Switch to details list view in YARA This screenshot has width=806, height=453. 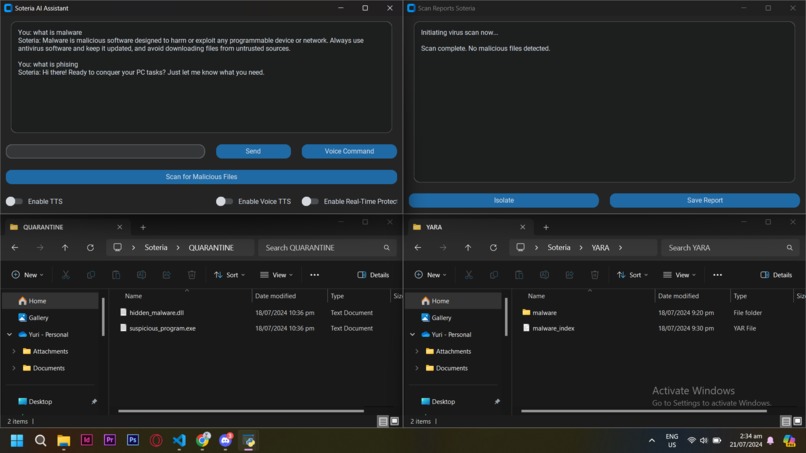(x=786, y=421)
